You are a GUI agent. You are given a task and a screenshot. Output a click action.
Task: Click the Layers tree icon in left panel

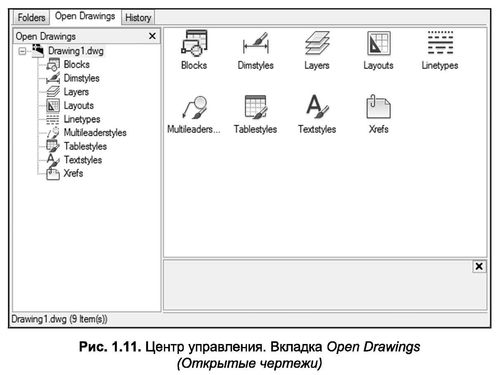pos(53,92)
